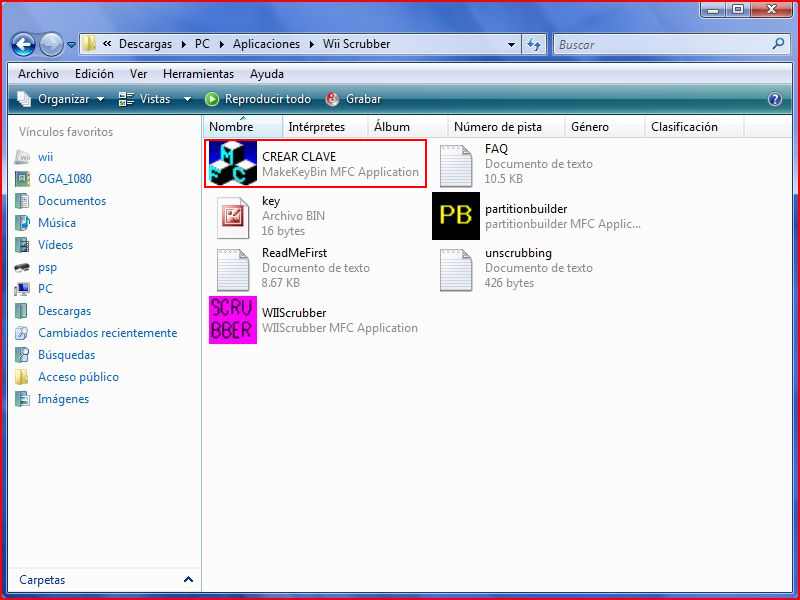
Task: Click the Carpetas label
Action: (x=42, y=580)
